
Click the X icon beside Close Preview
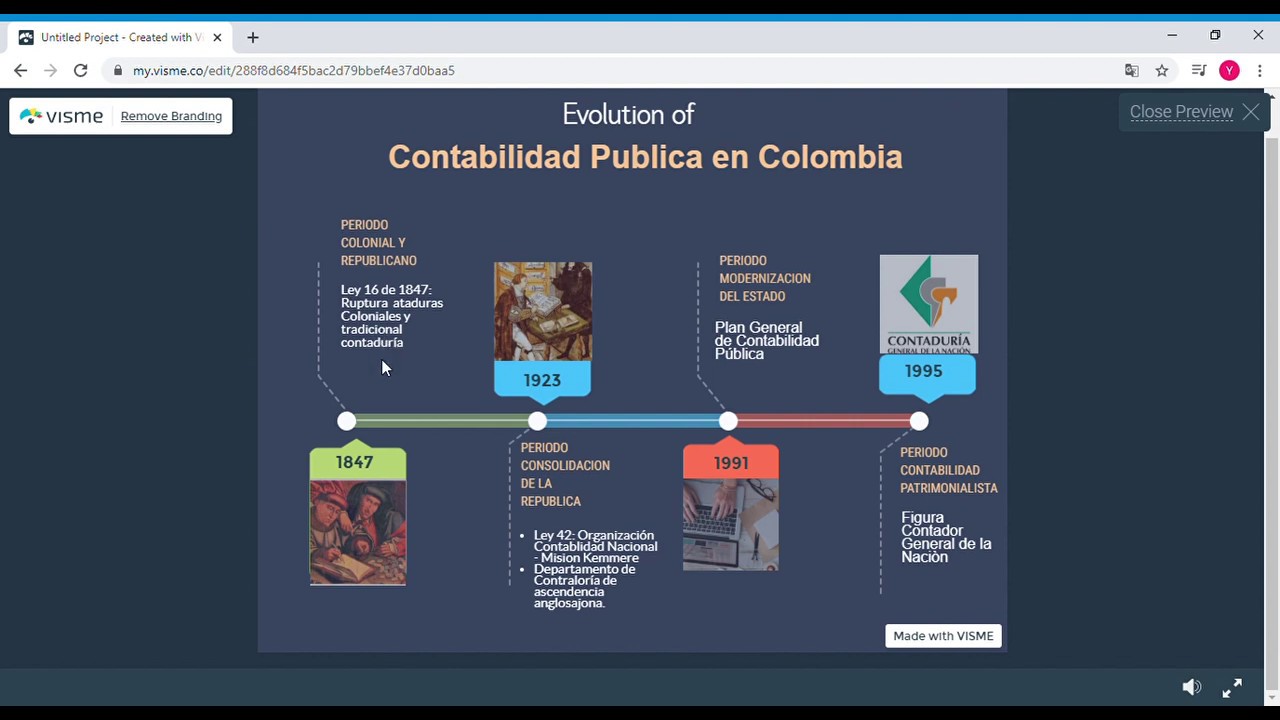[1251, 112]
